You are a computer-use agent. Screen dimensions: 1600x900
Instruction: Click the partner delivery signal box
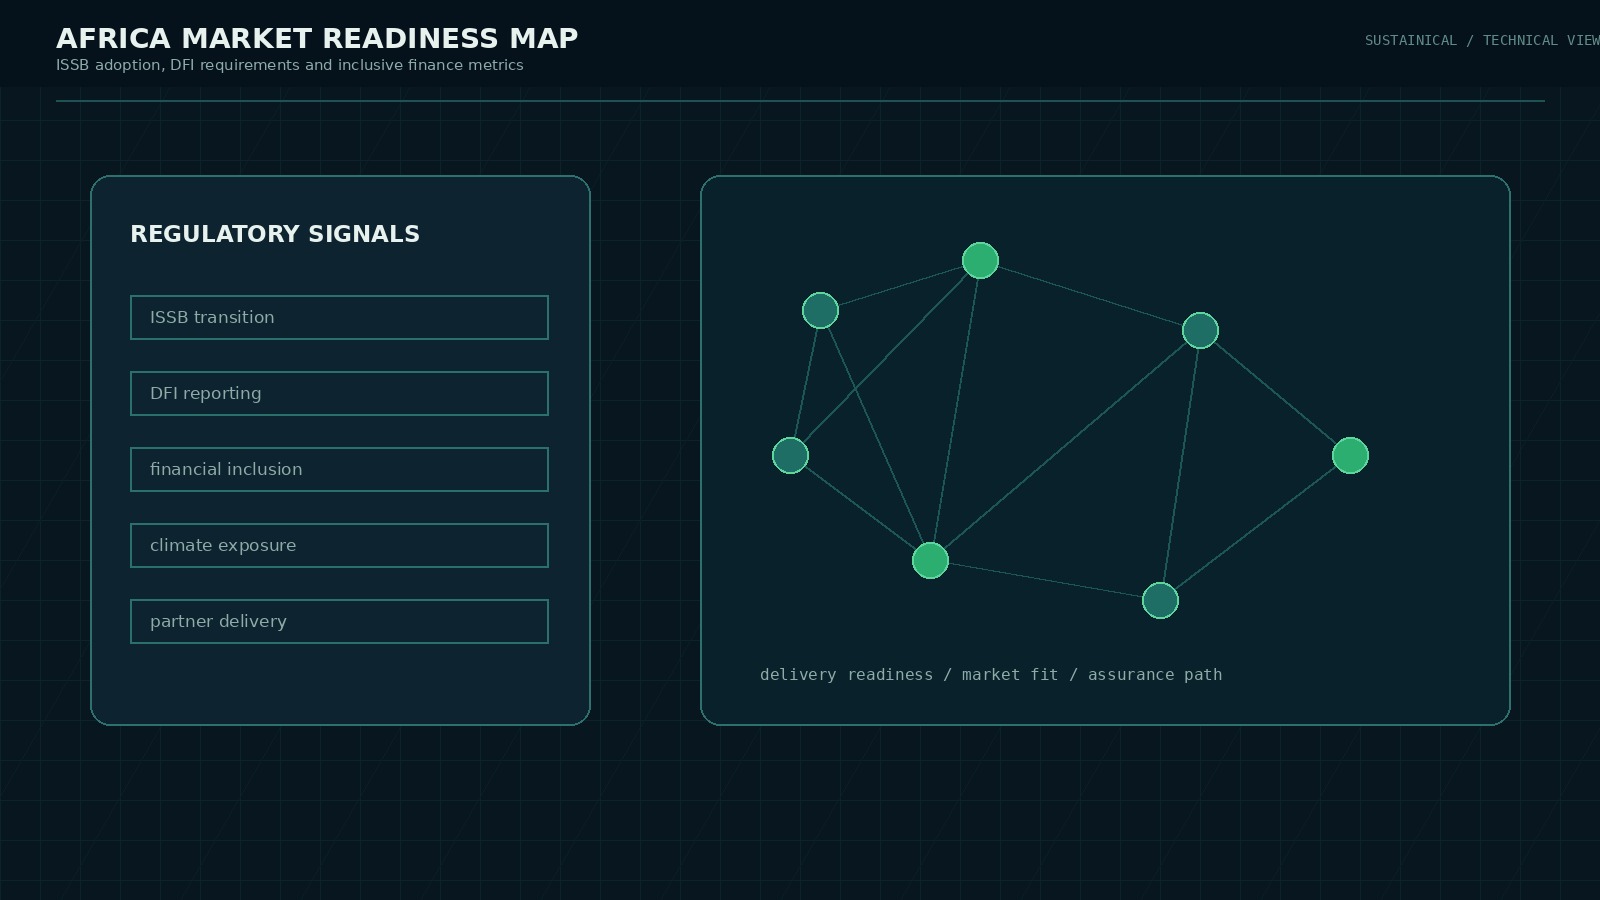coord(339,621)
